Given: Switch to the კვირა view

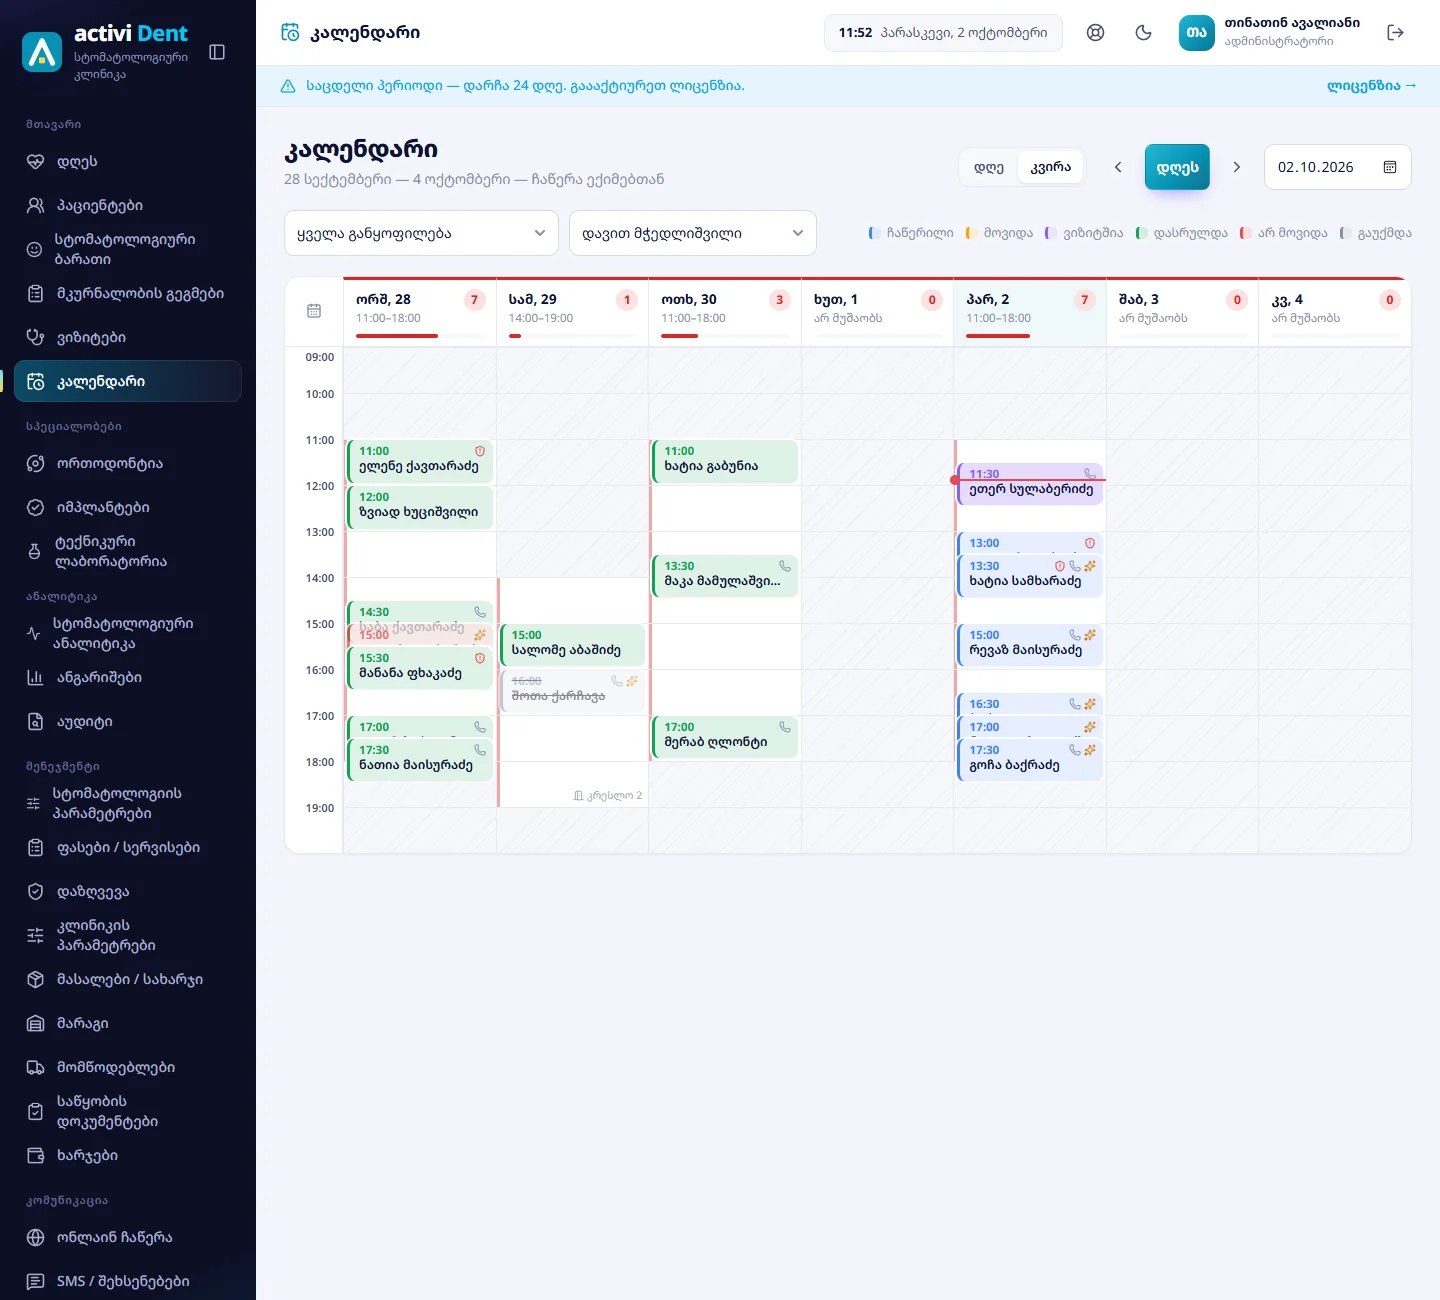Looking at the screenshot, I should pos(1051,167).
